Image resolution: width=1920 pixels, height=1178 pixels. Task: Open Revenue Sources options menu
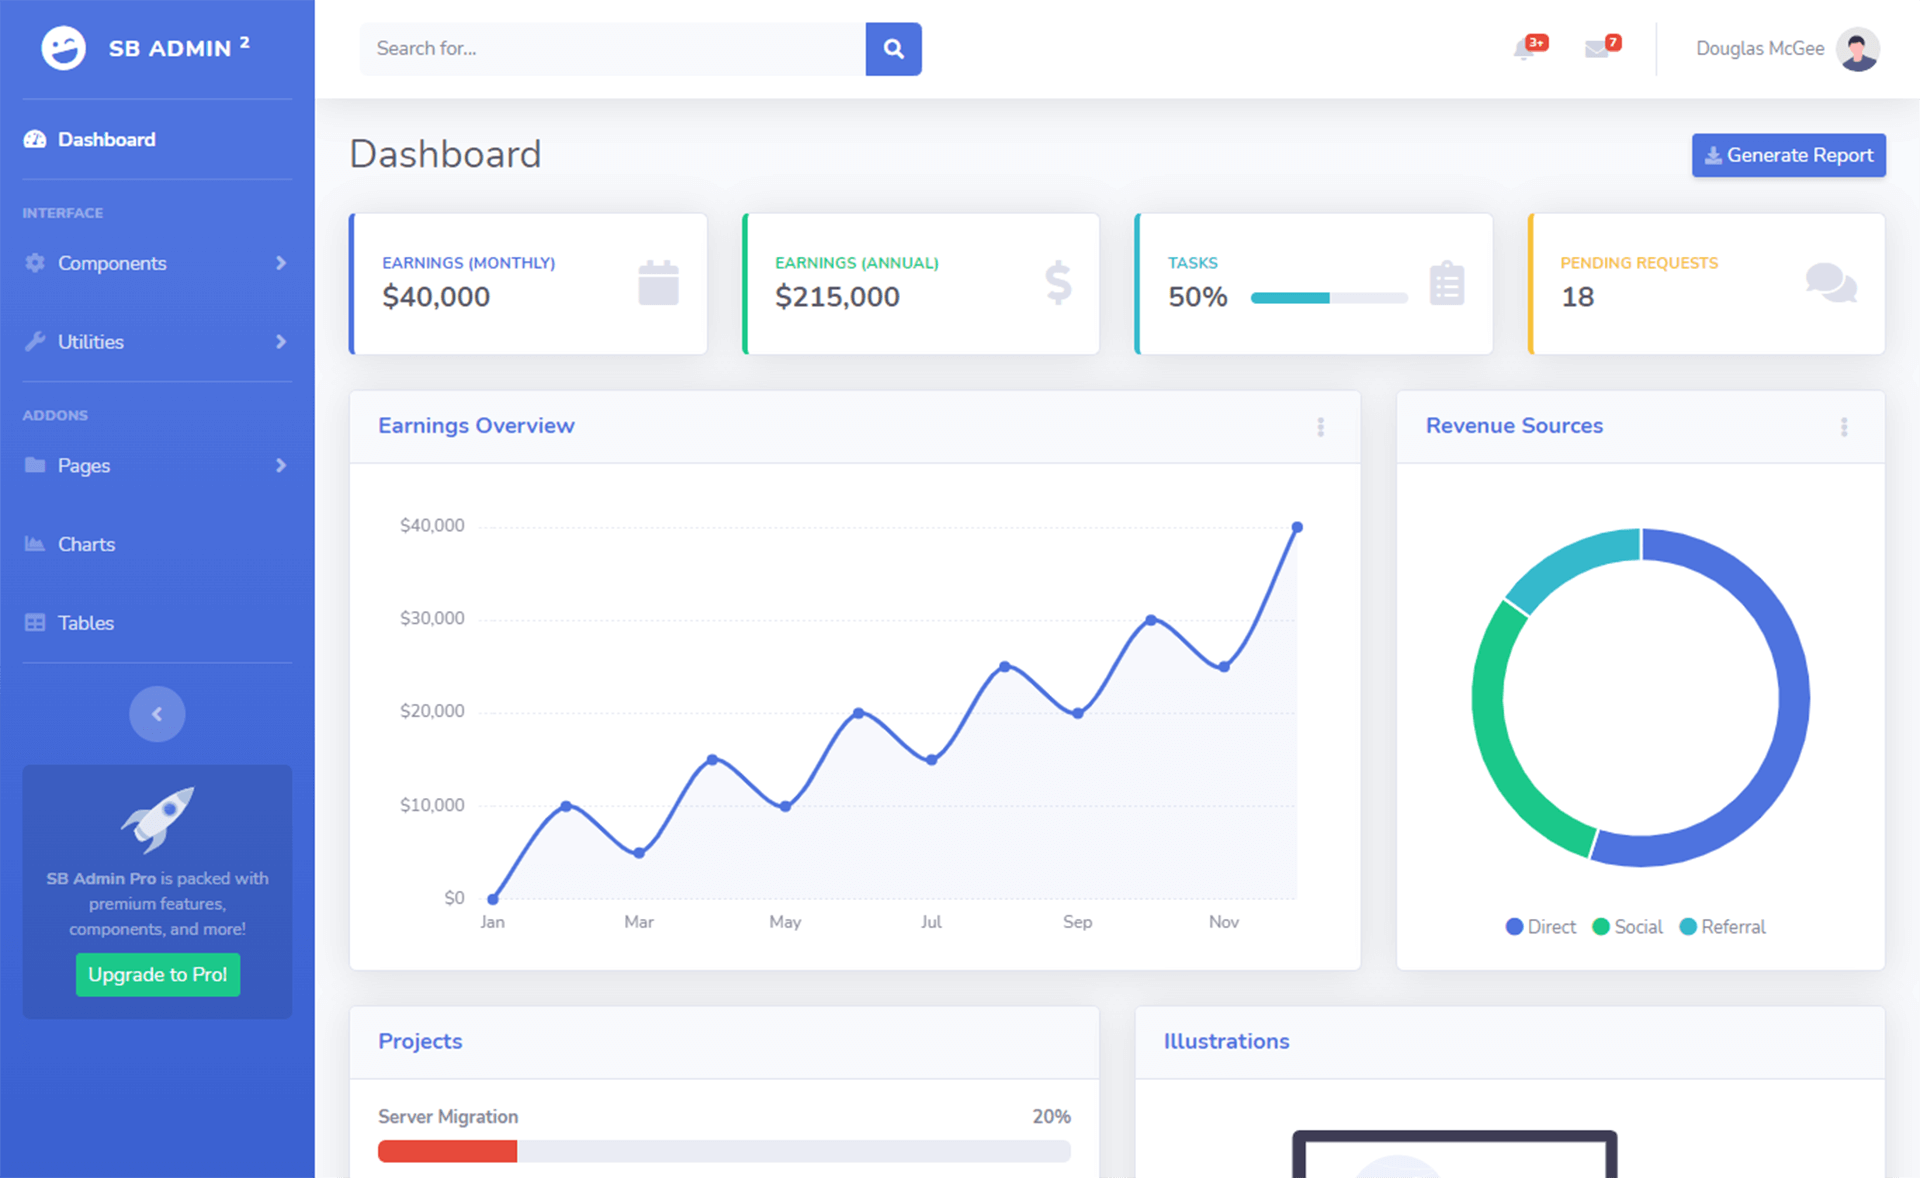coord(1845,427)
